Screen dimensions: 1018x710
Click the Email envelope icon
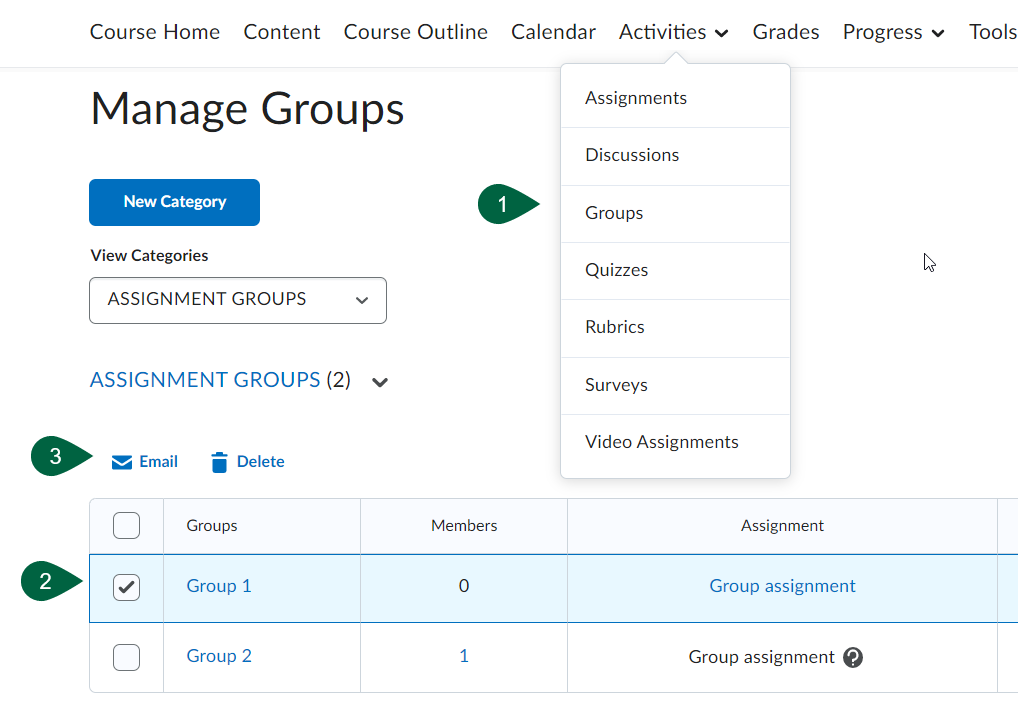121,461
